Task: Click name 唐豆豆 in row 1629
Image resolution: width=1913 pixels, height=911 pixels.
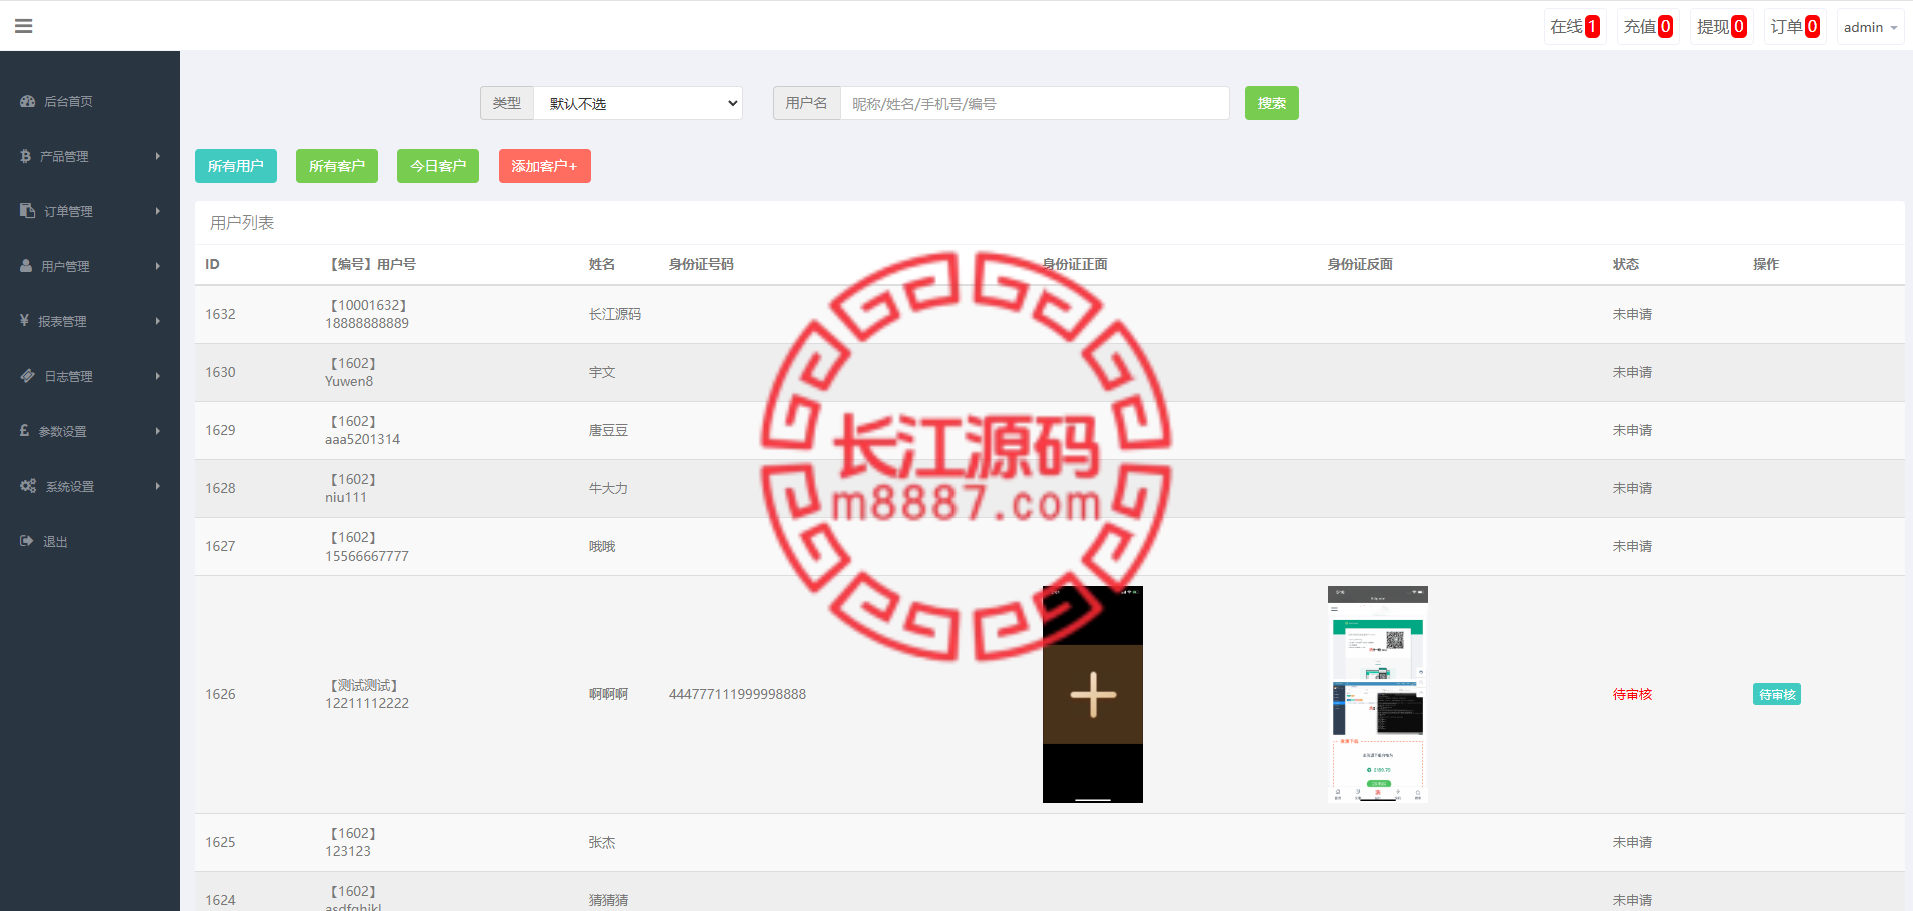Action: [608, 430]
